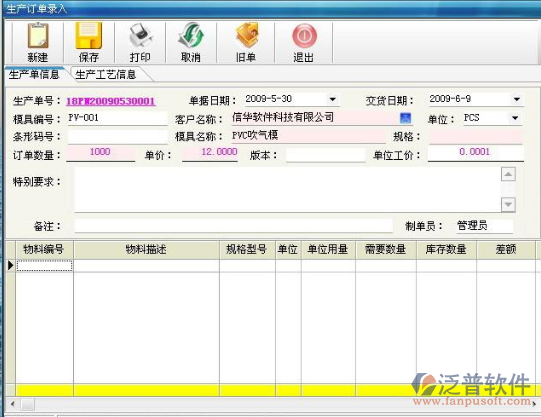Click the 备注 remarks input field
This screenshot has height=417, width=541.
234,226
